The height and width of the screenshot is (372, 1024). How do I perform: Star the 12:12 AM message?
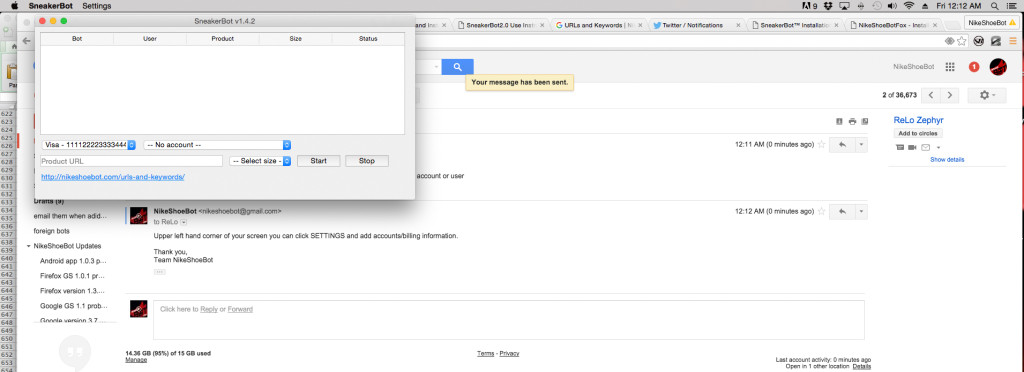pyautogui.click(x=822, y=211)
